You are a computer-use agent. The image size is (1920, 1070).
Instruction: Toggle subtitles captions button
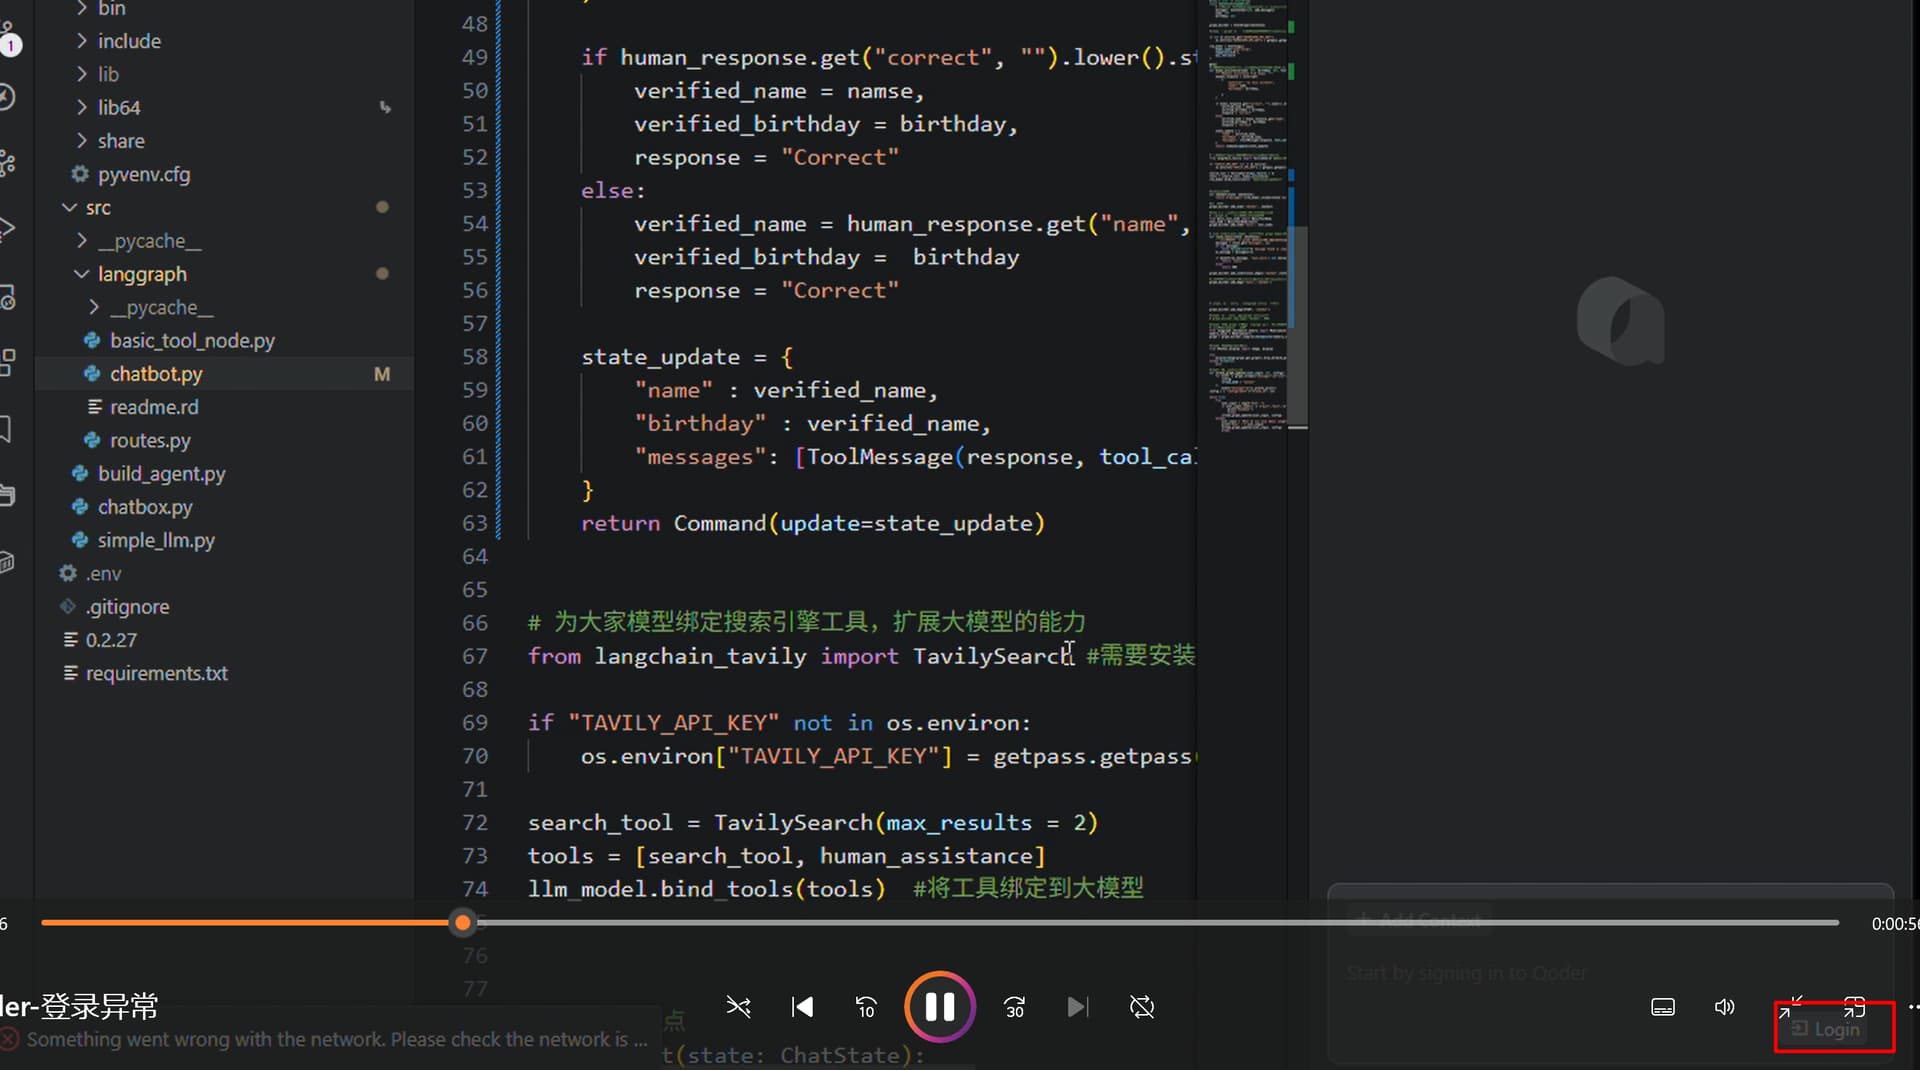pos(1662,1007)
